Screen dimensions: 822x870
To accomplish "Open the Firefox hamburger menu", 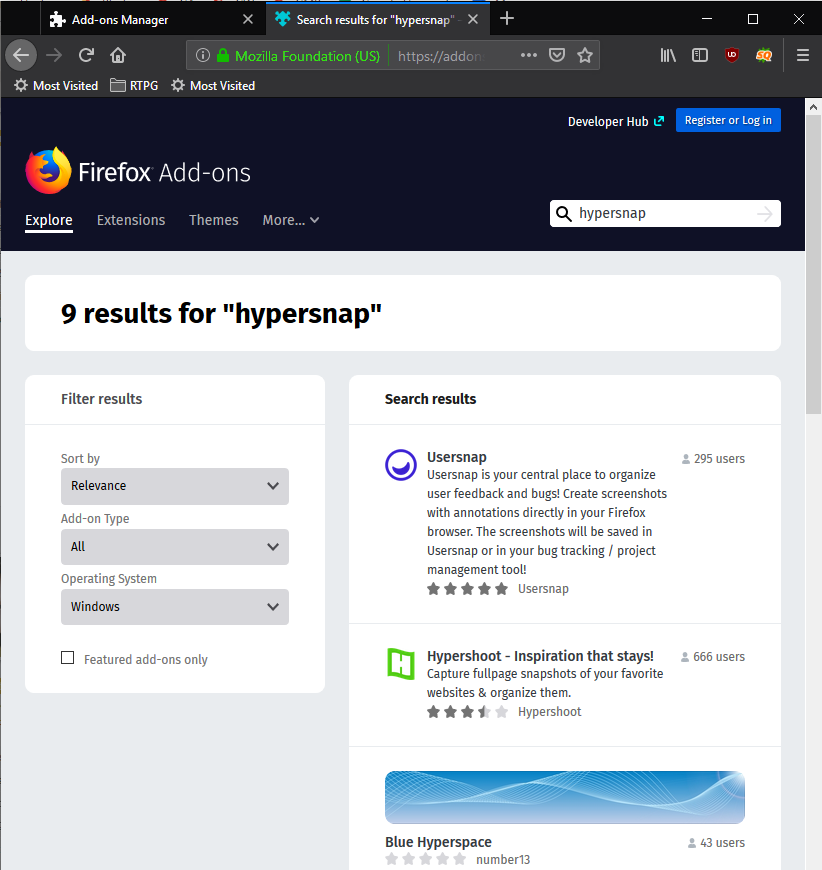I will point(803,55).
